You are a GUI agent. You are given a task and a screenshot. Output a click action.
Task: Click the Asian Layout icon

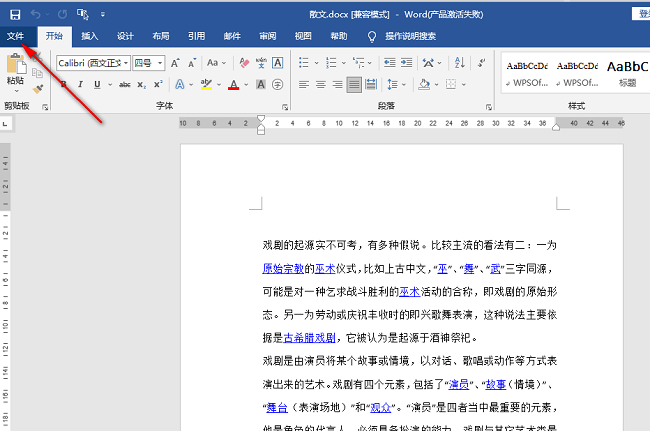click(428, 63)
